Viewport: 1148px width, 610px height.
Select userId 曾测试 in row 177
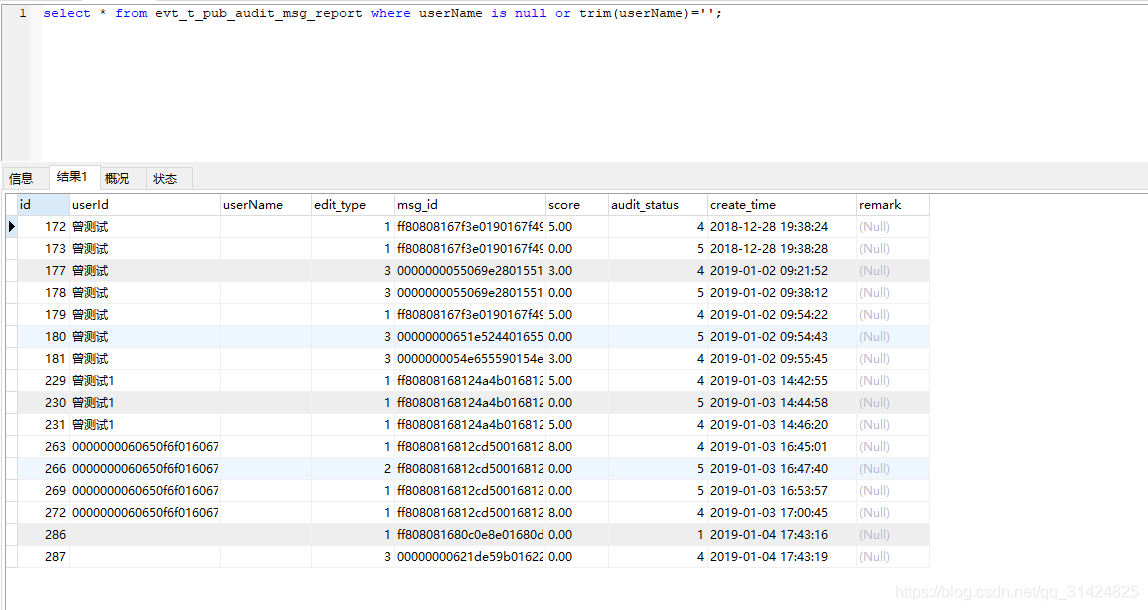(145, 271)
